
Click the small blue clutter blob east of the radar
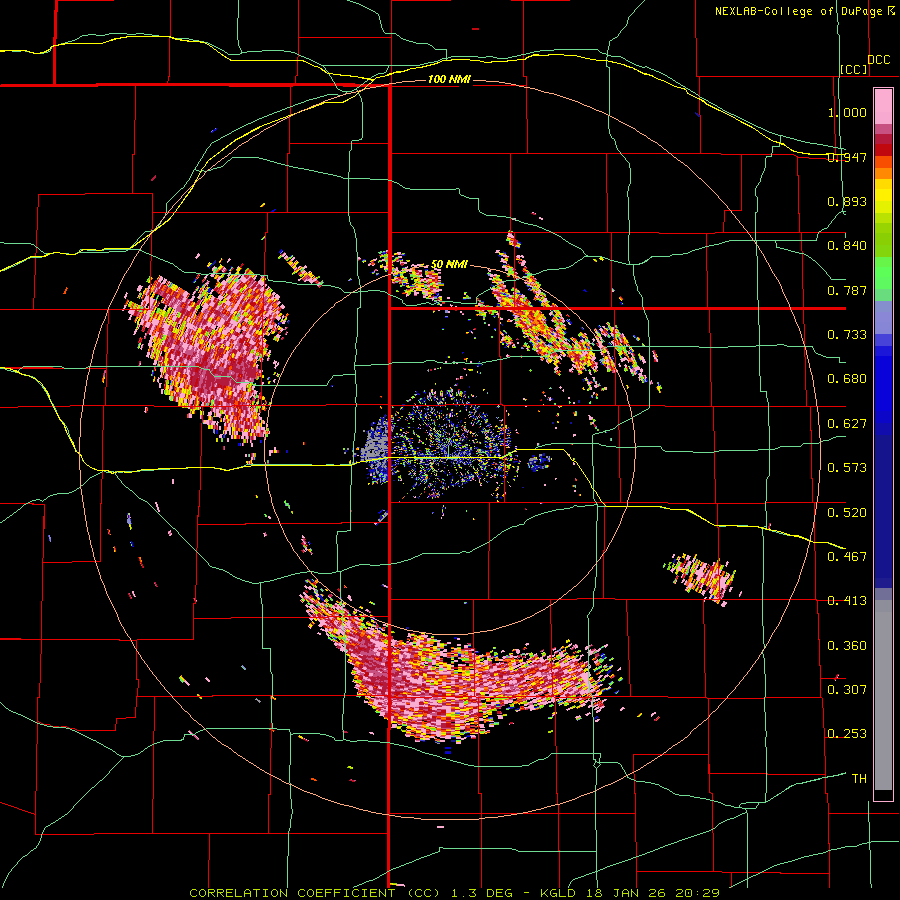[539, 461]
